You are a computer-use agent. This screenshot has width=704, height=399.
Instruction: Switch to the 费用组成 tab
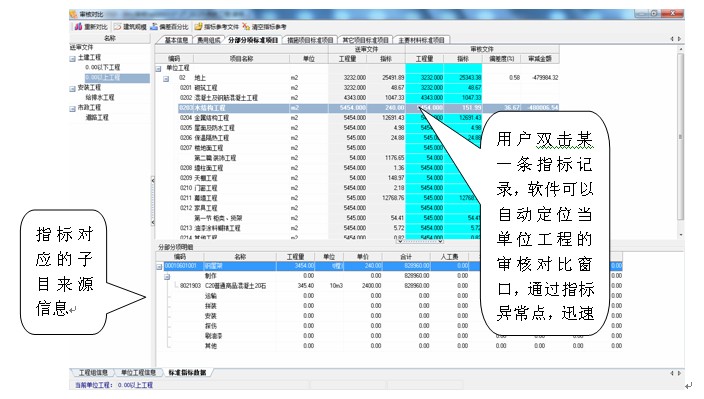point(209,40)
